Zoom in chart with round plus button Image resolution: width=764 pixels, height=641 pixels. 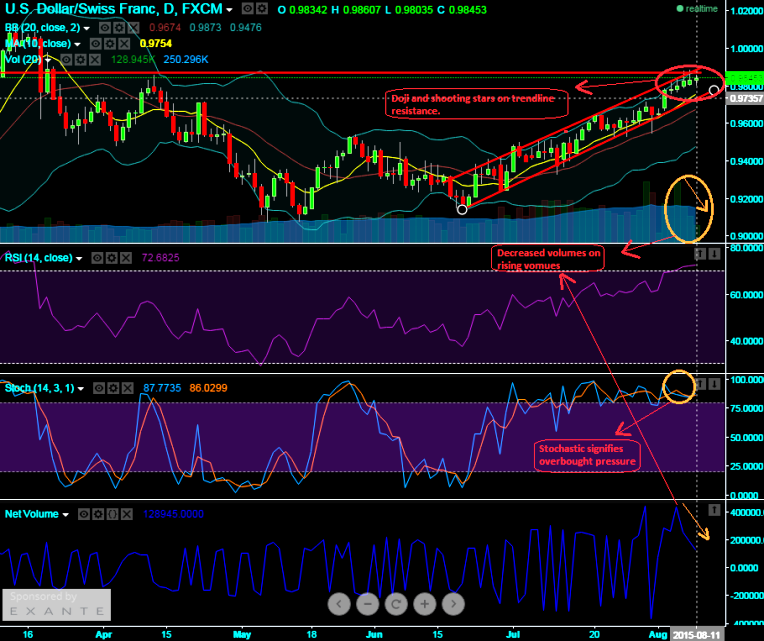[x=424, y=604]
